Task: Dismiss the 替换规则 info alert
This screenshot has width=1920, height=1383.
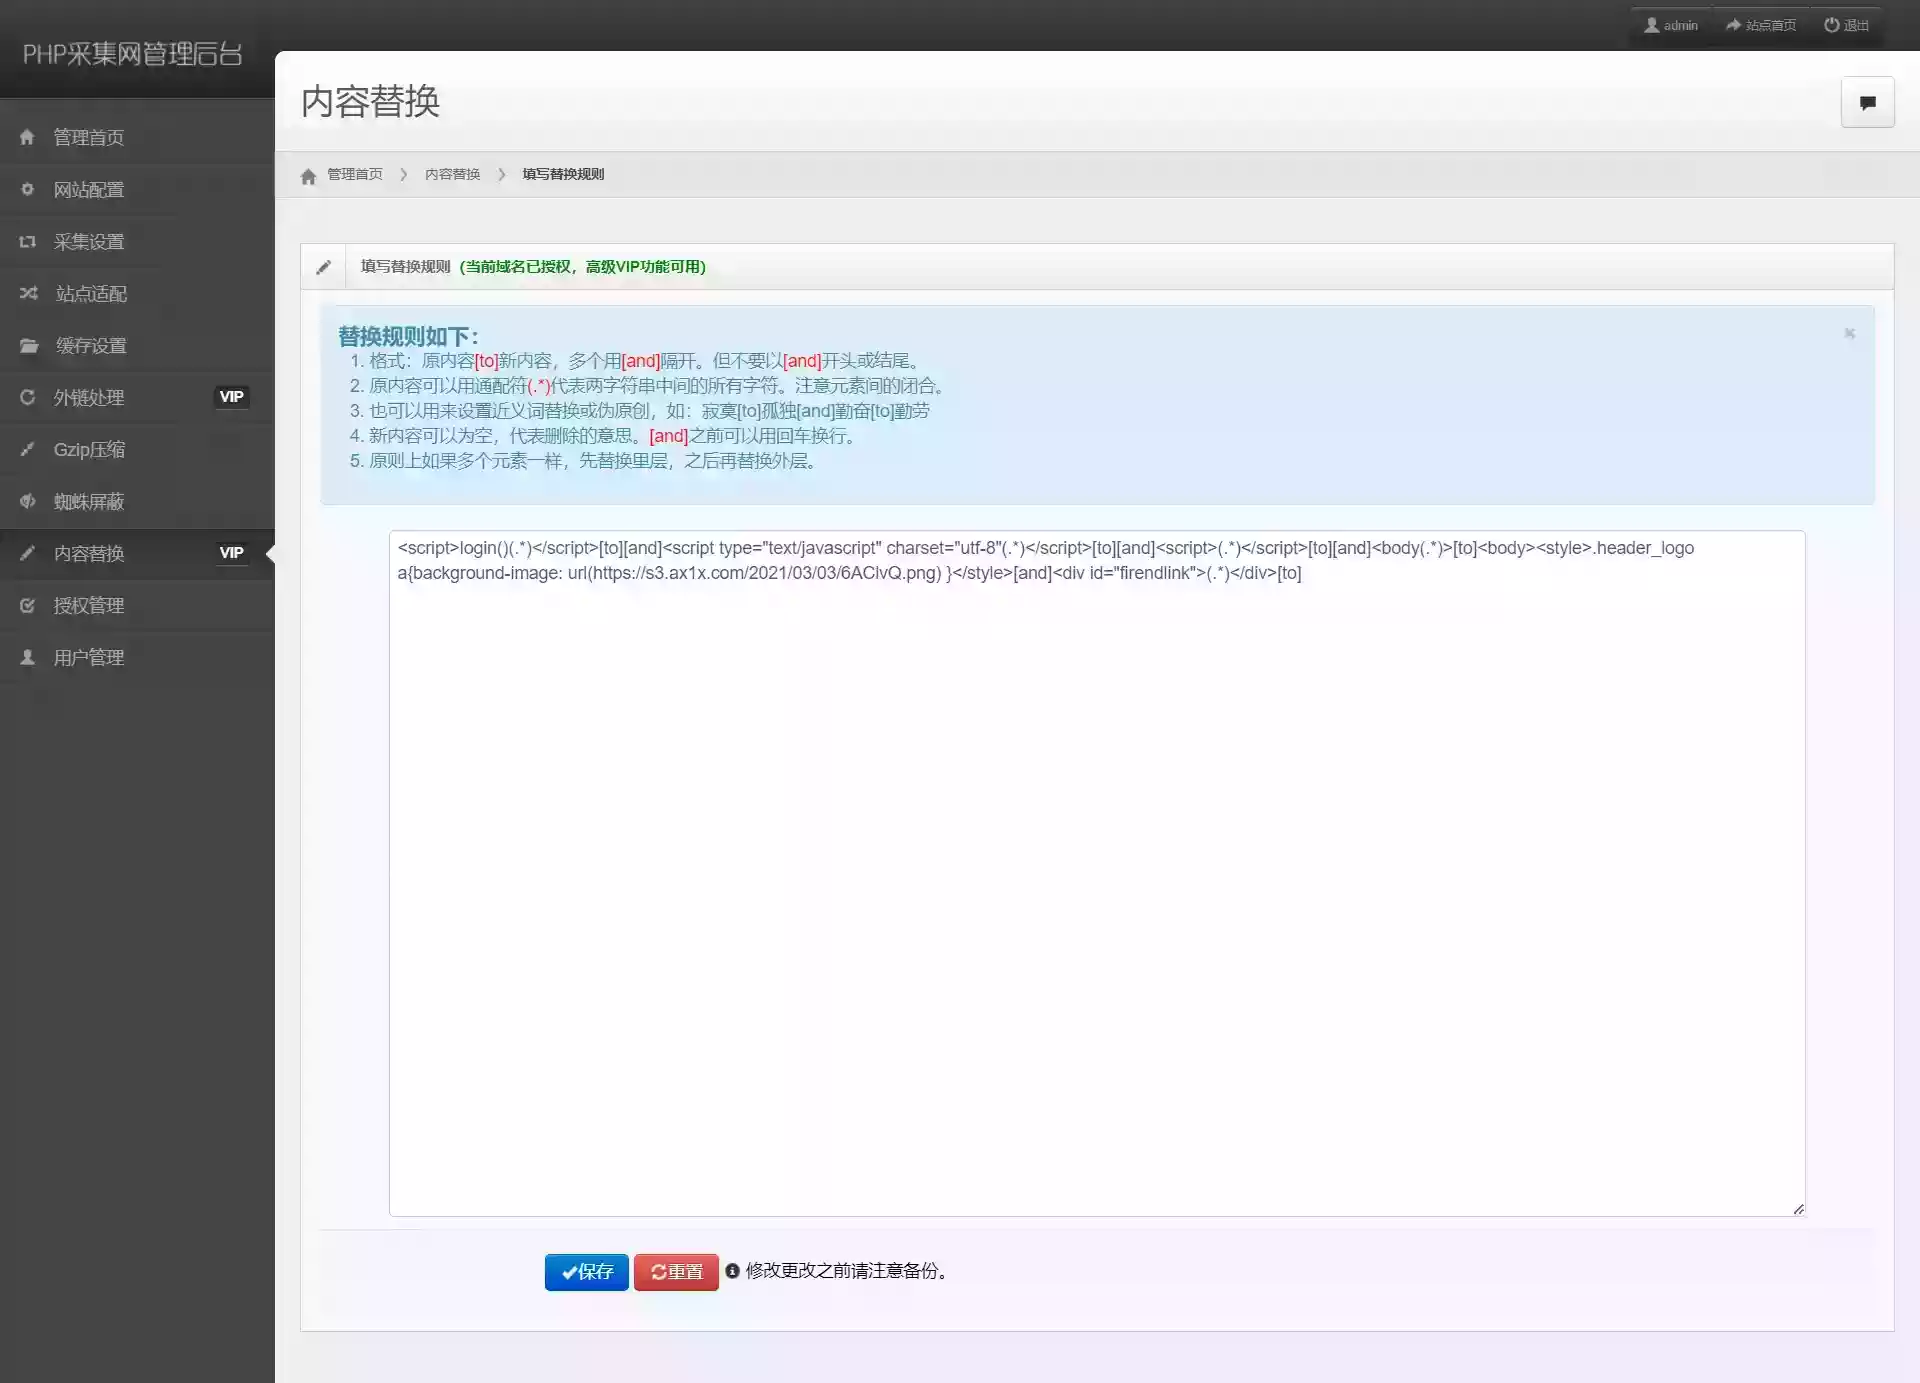Action: coord(1849,333)
